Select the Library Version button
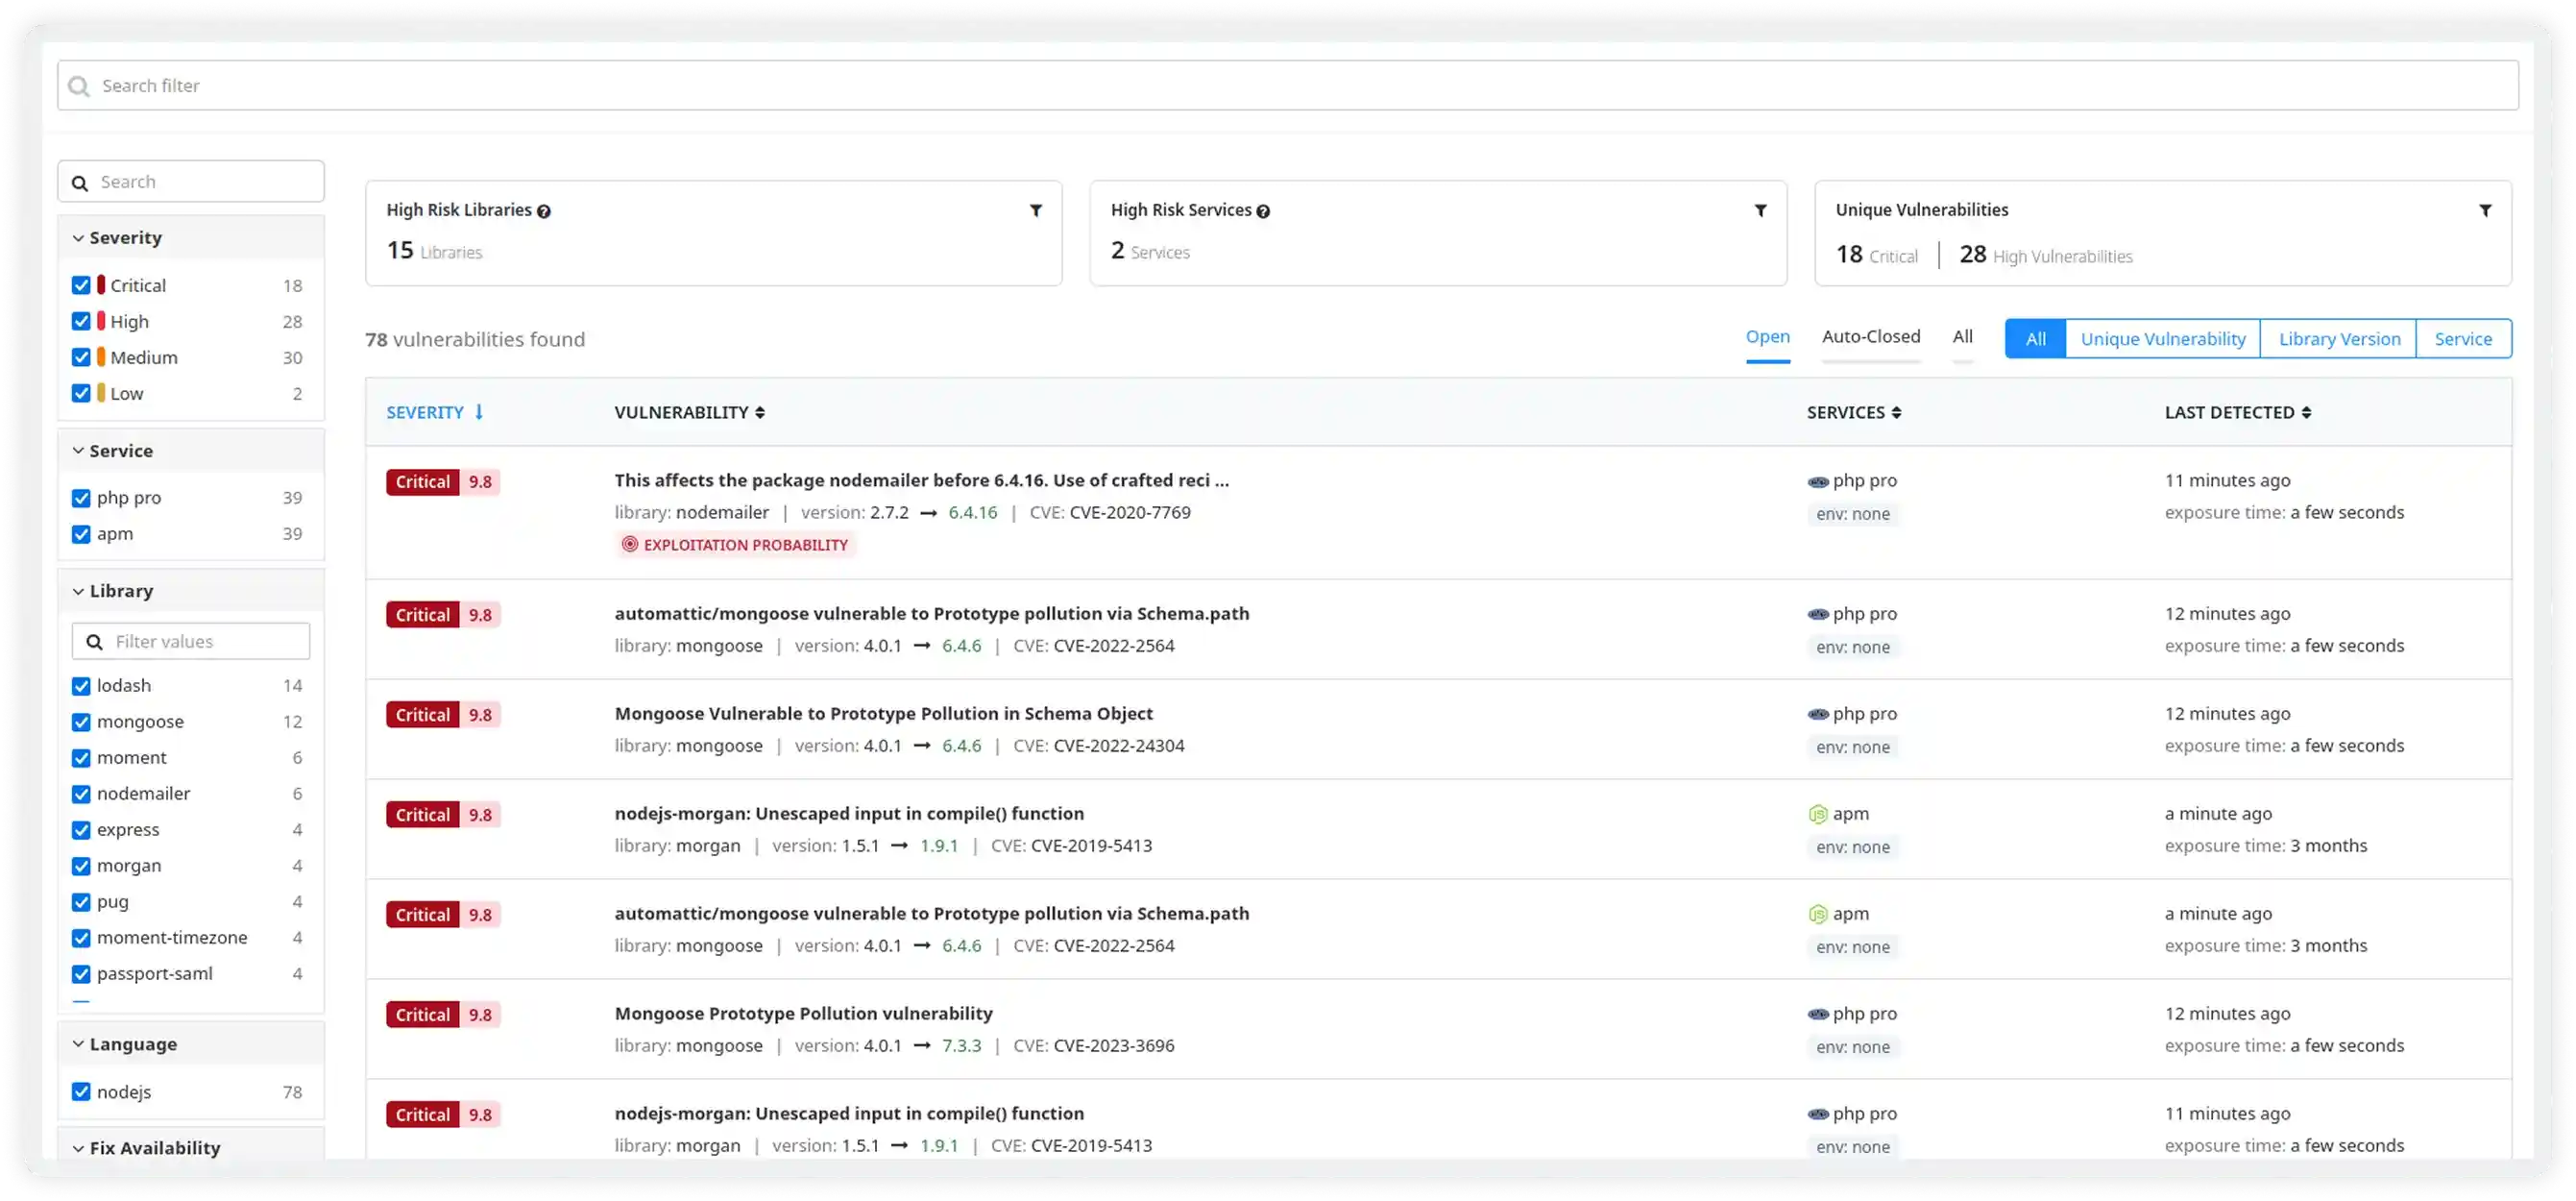2576x1201 pixels. [x=2338, y=338]
